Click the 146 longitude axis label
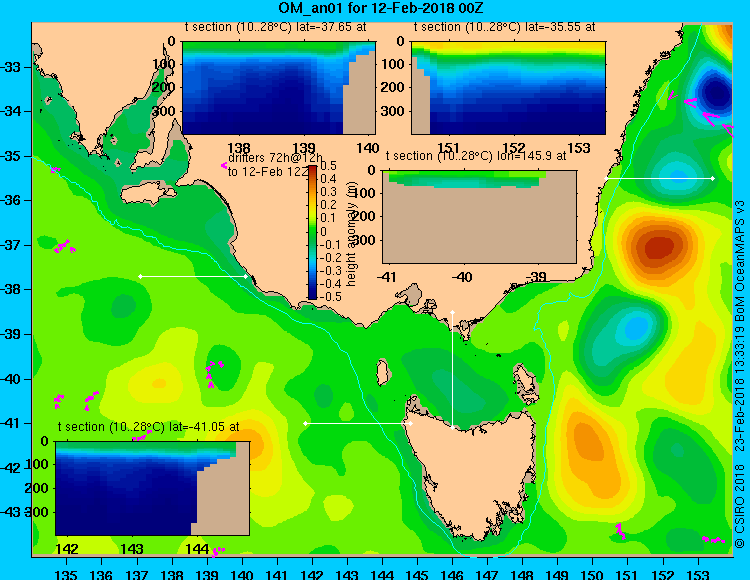This screenshot has width=750, height=580. pyautogui.click(x=452, y=574)
